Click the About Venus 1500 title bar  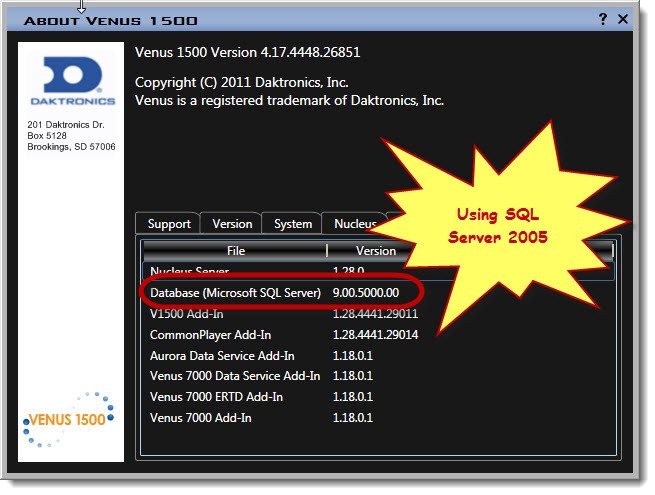click(x=300, y=19)
